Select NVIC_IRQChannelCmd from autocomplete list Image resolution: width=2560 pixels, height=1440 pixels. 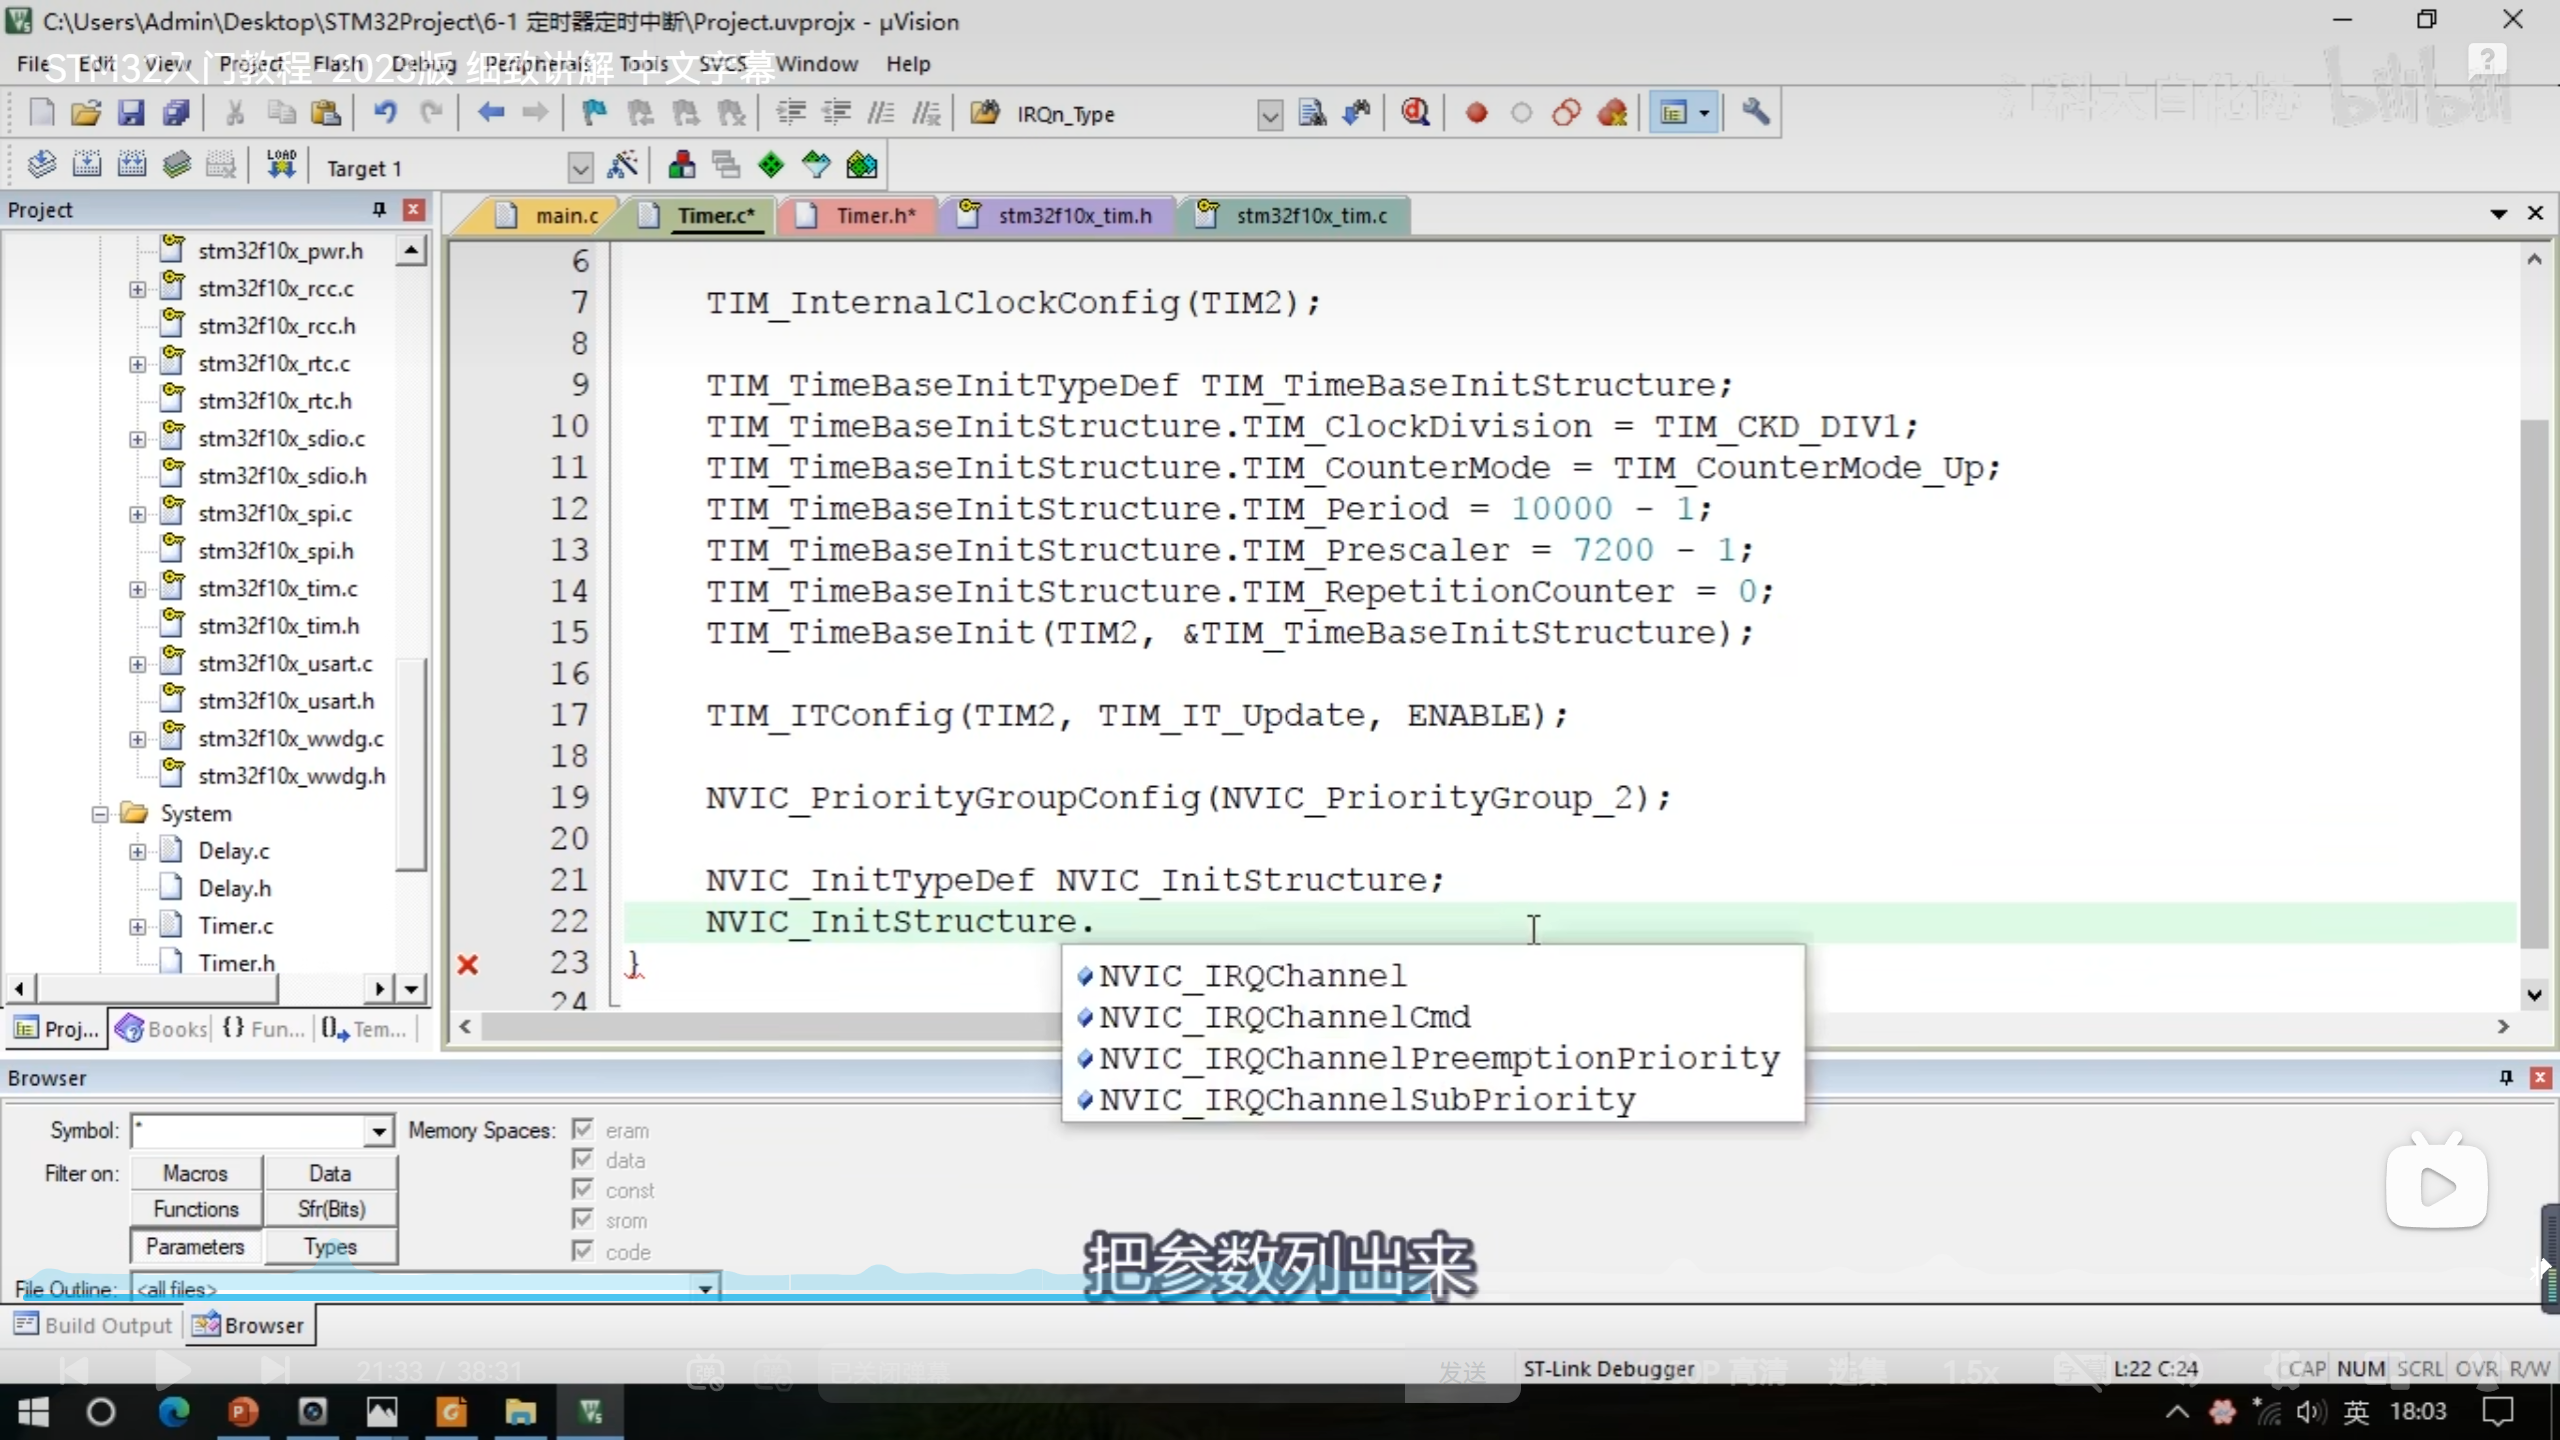(x=1284, y=1017)
